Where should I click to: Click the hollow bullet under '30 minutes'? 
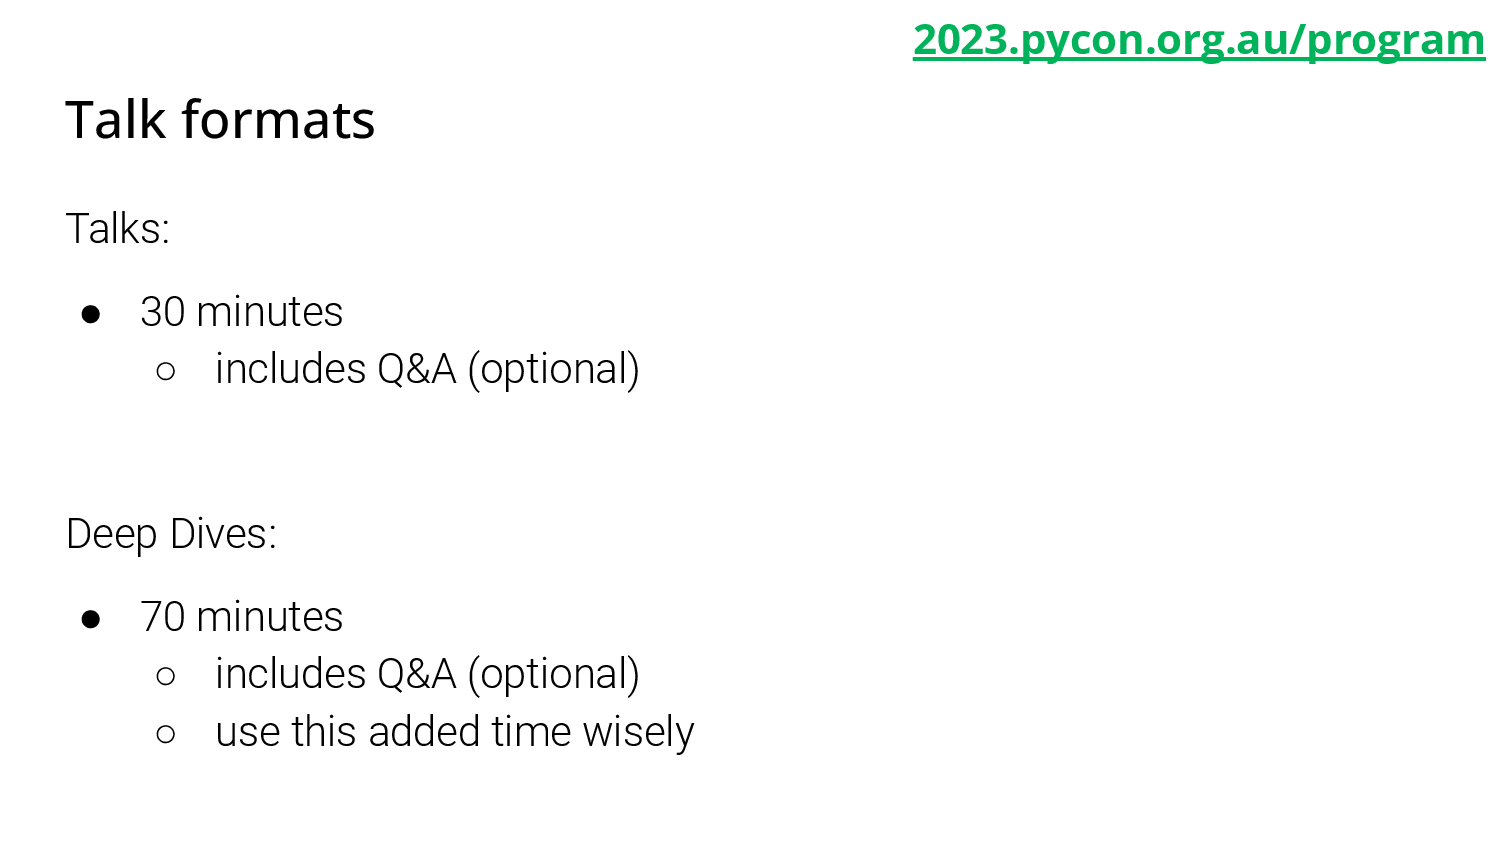(166, 372)
